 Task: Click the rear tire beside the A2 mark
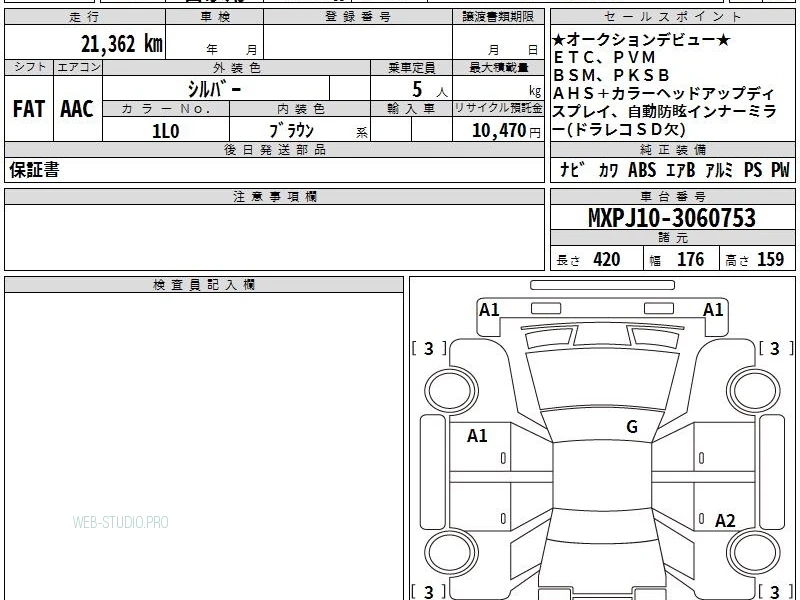(753, 552)
